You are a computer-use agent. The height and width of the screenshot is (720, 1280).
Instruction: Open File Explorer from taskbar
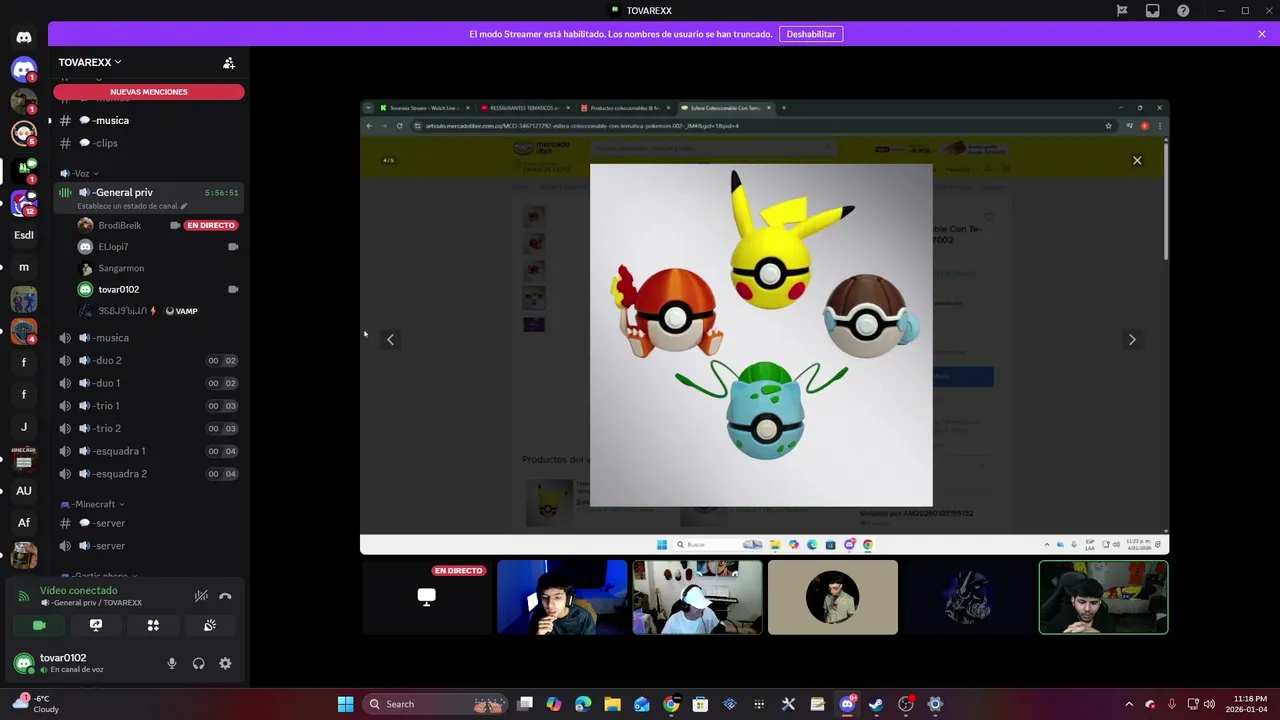click(x=612, y=704)
